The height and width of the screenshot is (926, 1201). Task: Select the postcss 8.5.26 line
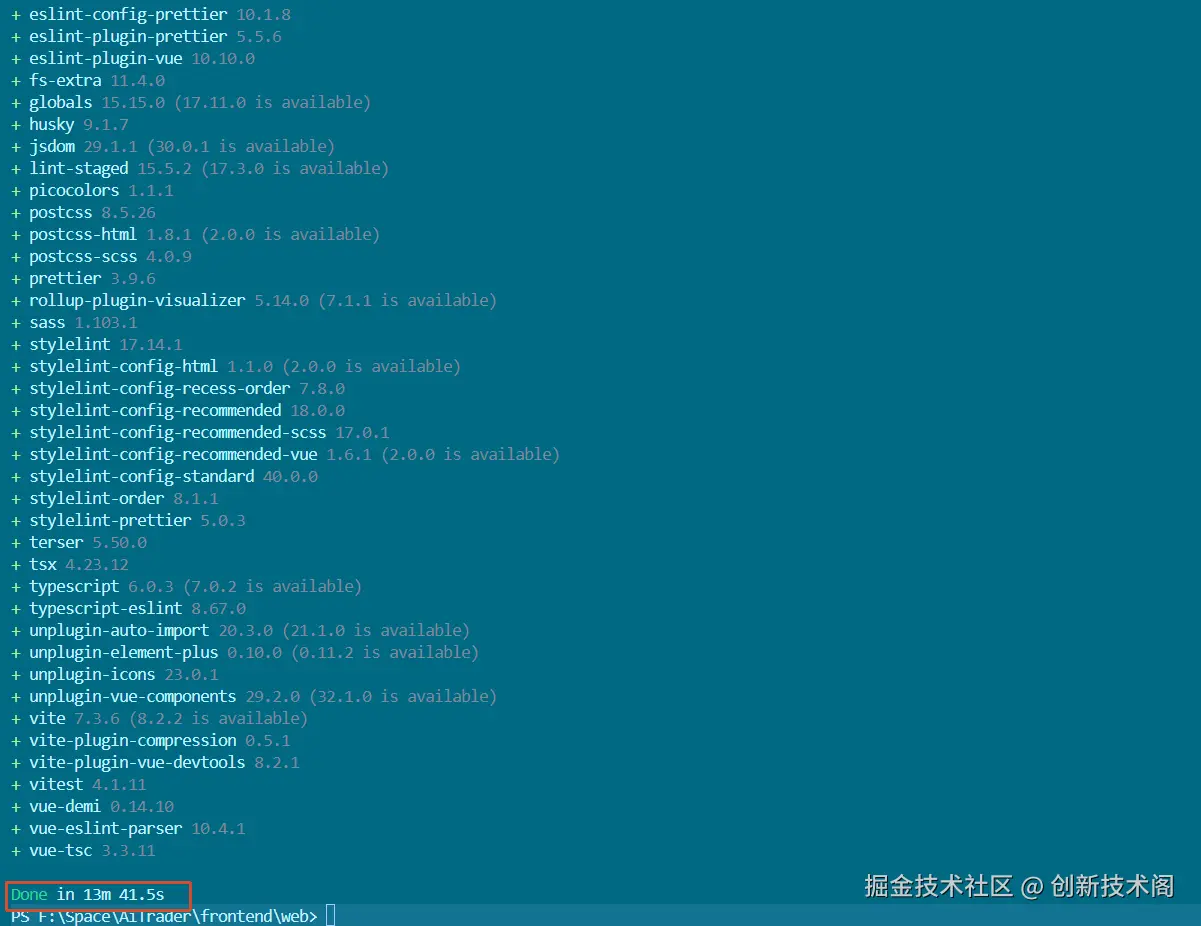click(83, 213)
